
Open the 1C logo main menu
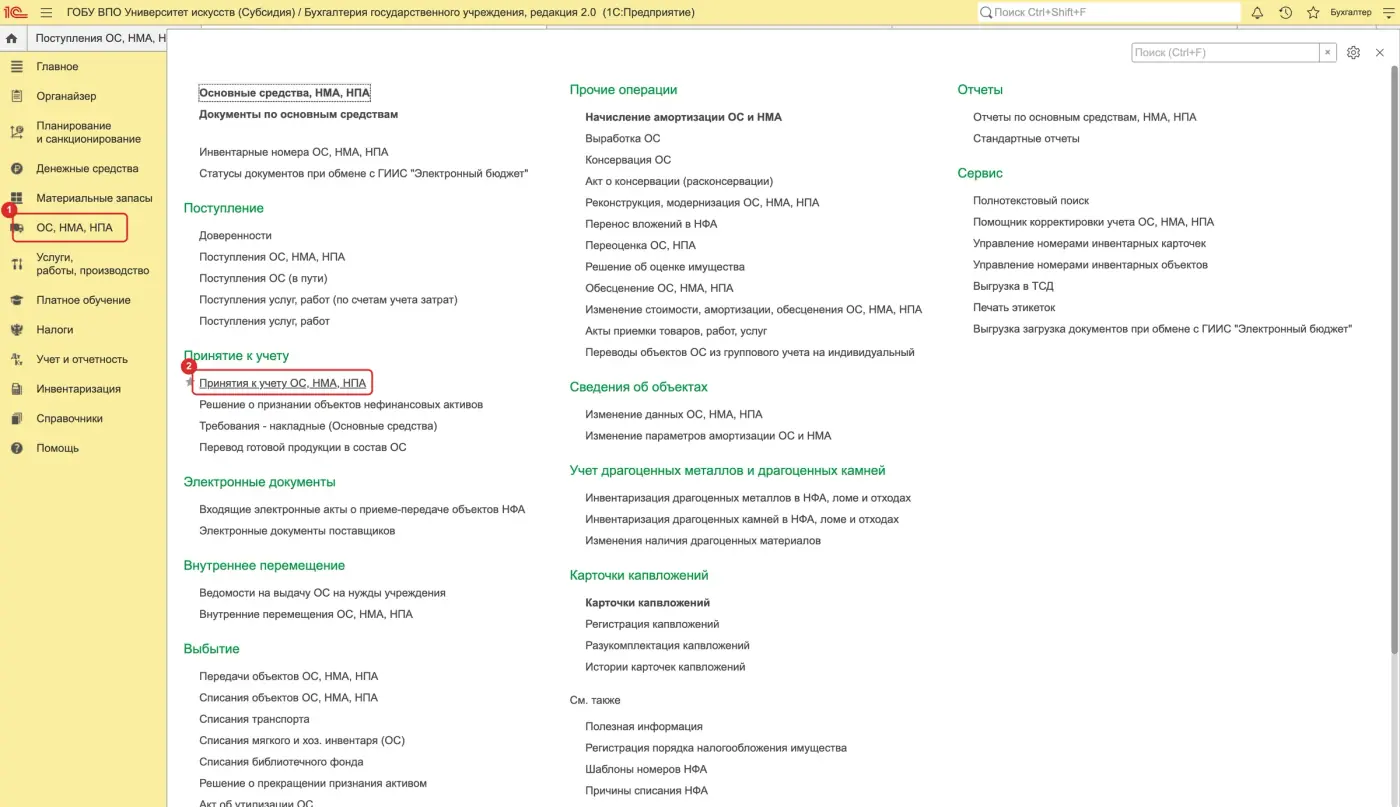15,12
